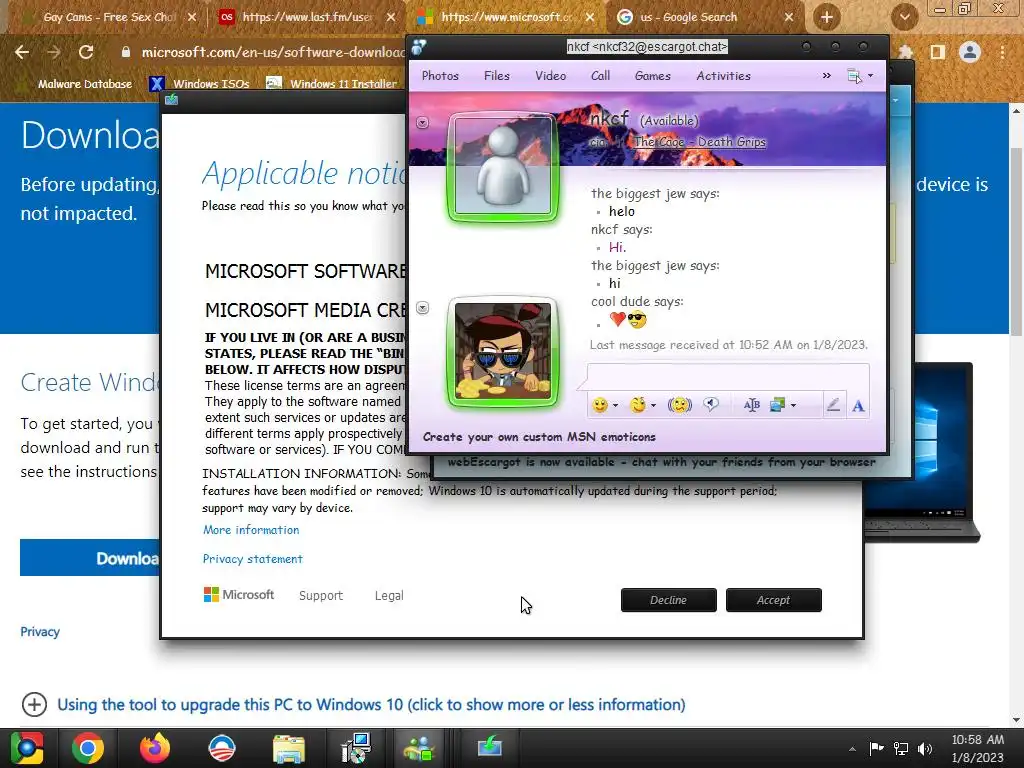The width and height of the screenshot is (1024, 768).
Task: Expand the emoticon dropdown arrow
Action: pos(615,406)
